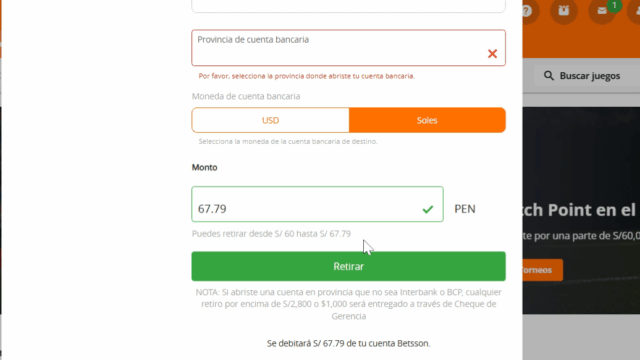
Task: Select Soles as bank account currency
Action: coord(427,120)
